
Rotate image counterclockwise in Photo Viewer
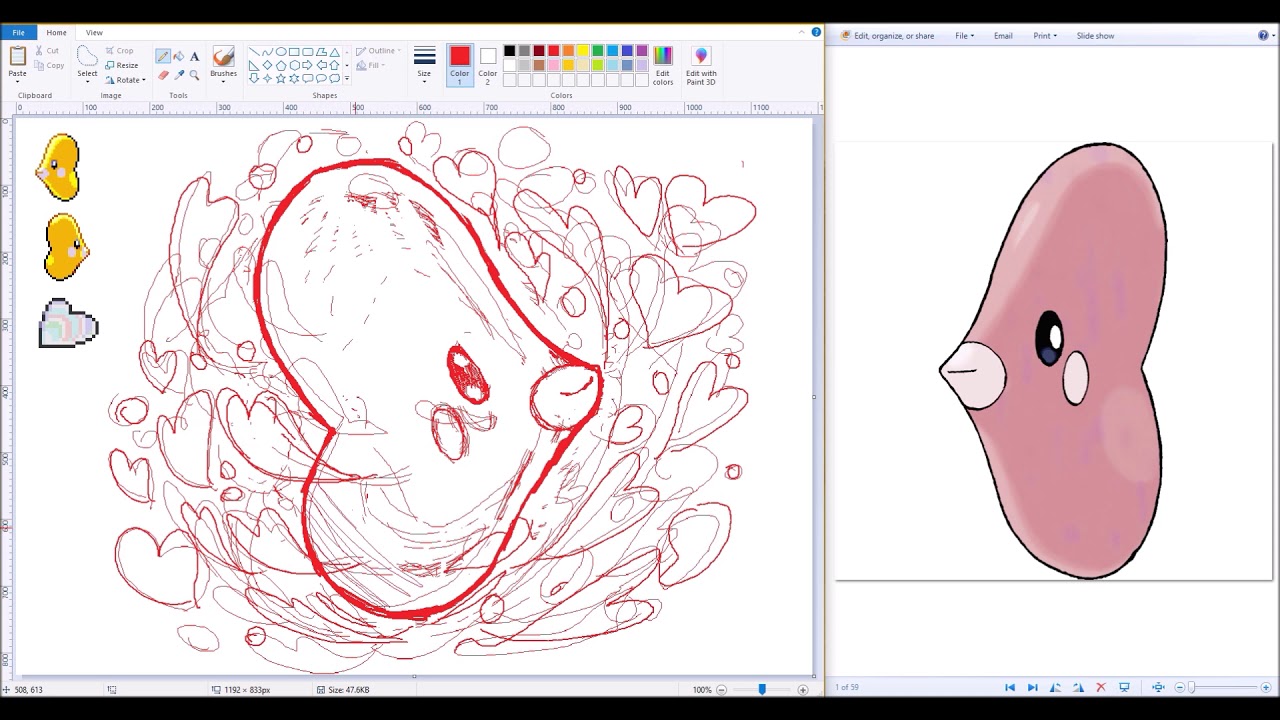1056,687
